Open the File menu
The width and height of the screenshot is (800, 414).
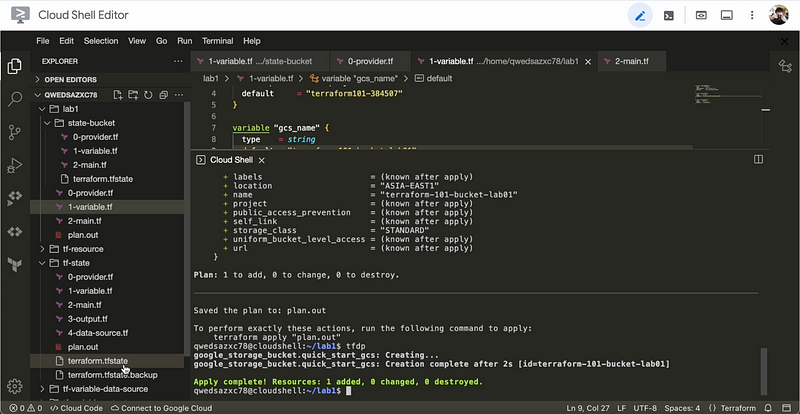pos(43,41)
